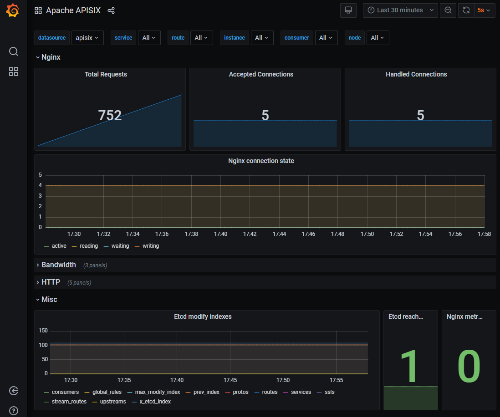
Task: Click the Handled Connections value 5
Action: pyautogui.click(x=421, y=115)
